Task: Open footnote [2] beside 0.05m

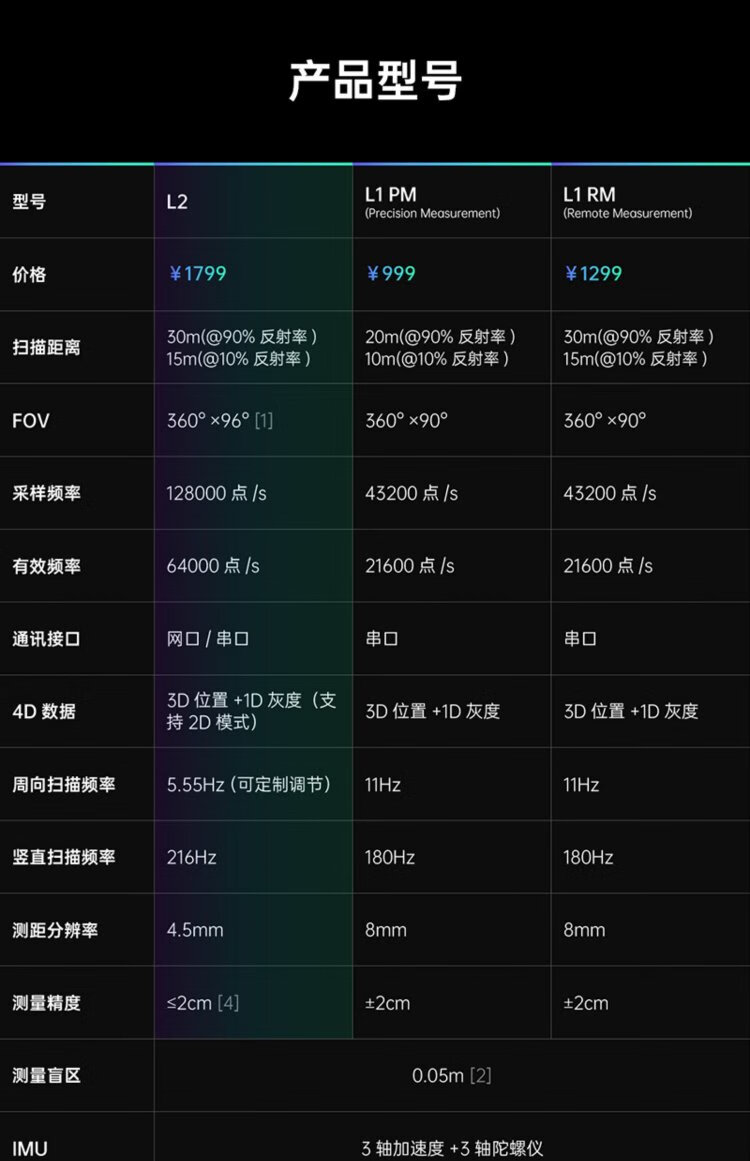Action: click(x=480, y=1076)
